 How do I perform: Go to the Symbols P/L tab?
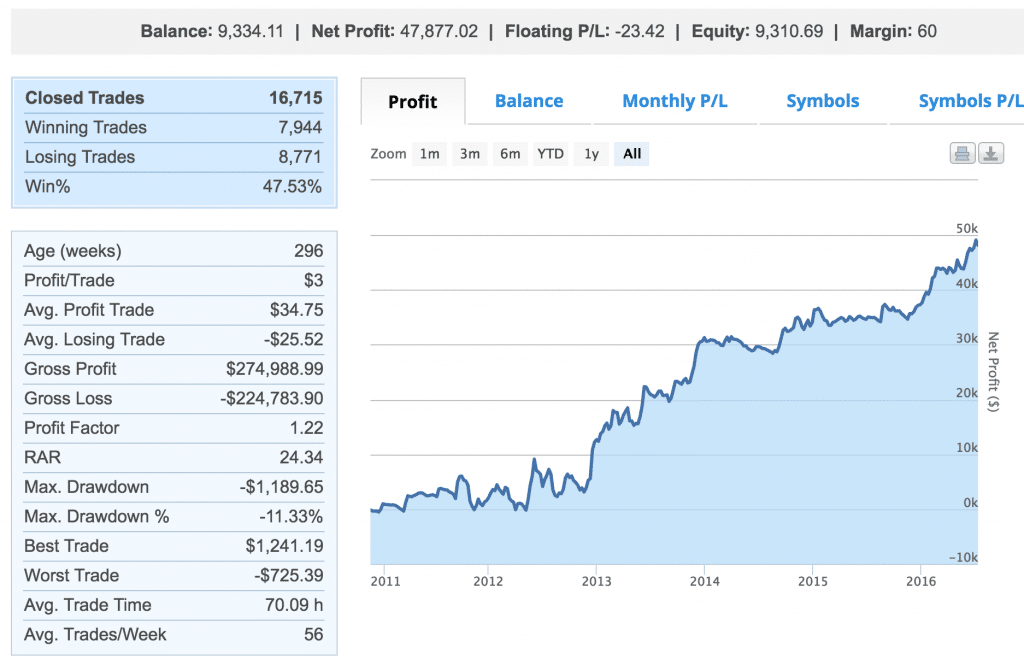pos(969,101)
